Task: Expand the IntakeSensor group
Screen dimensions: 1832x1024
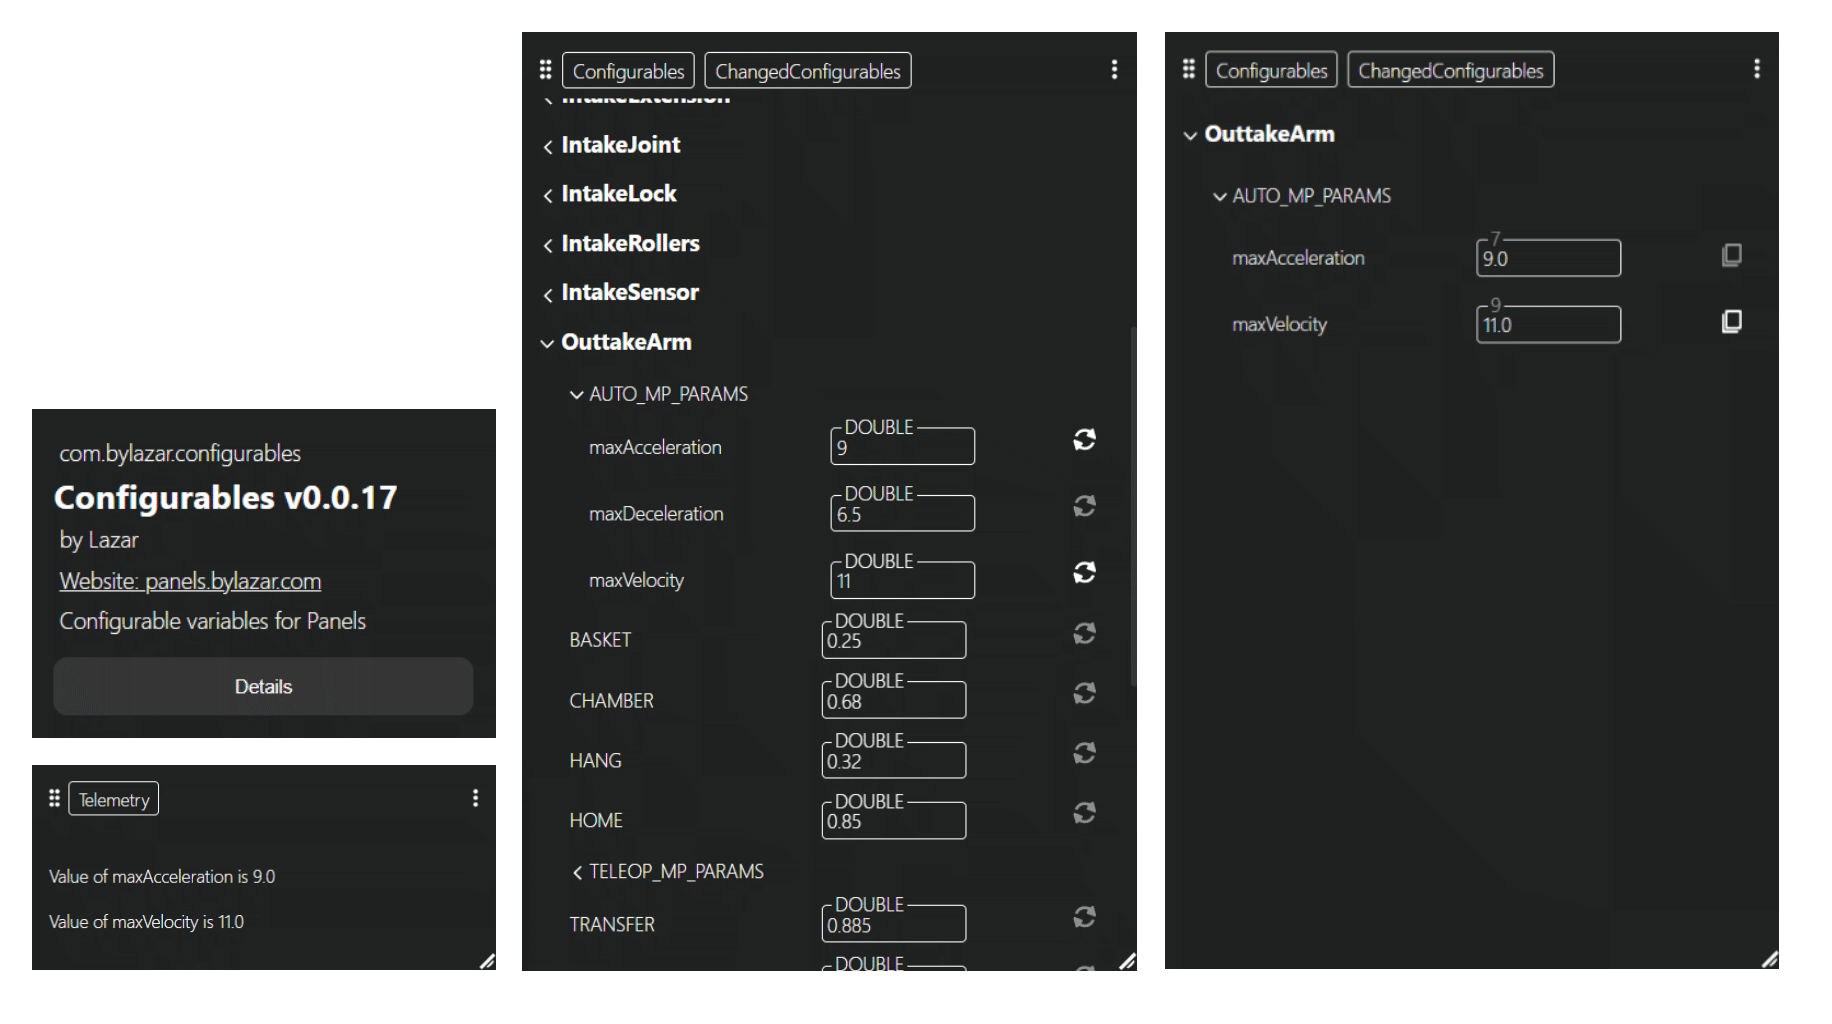Action: (x=621, y=292)
